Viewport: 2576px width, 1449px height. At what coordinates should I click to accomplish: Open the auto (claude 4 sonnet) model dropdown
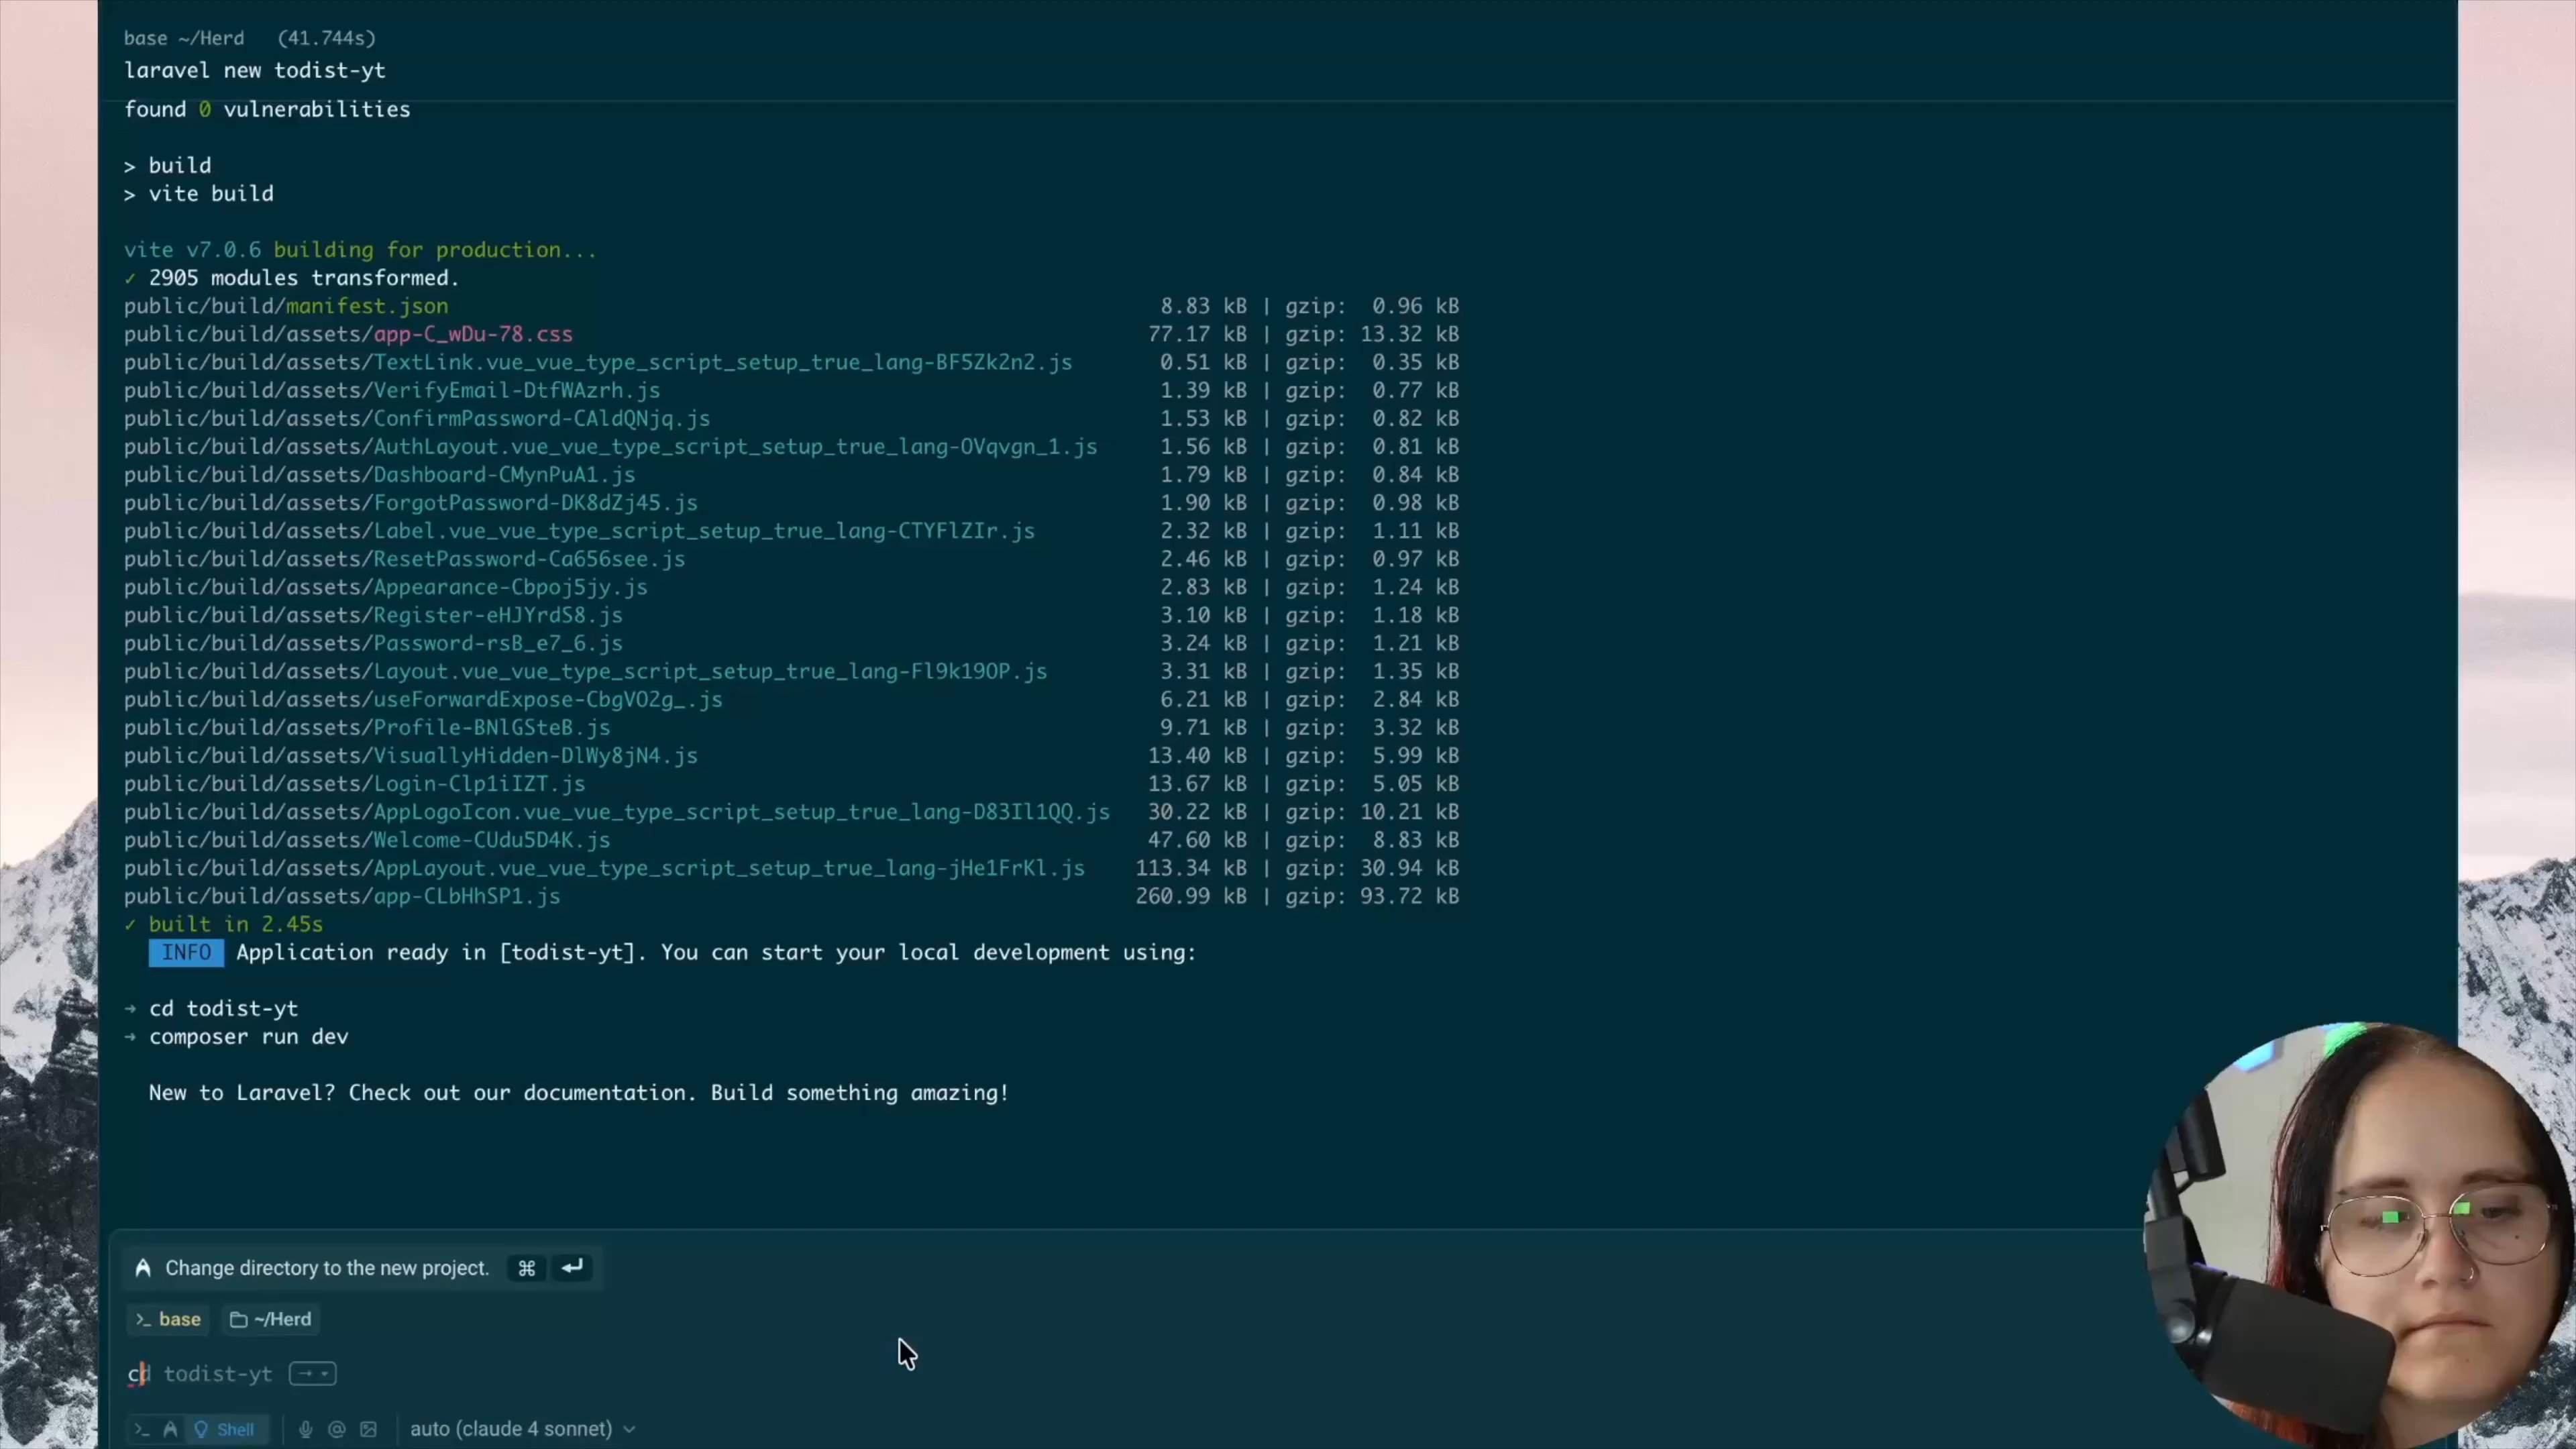coord(510,1428)
